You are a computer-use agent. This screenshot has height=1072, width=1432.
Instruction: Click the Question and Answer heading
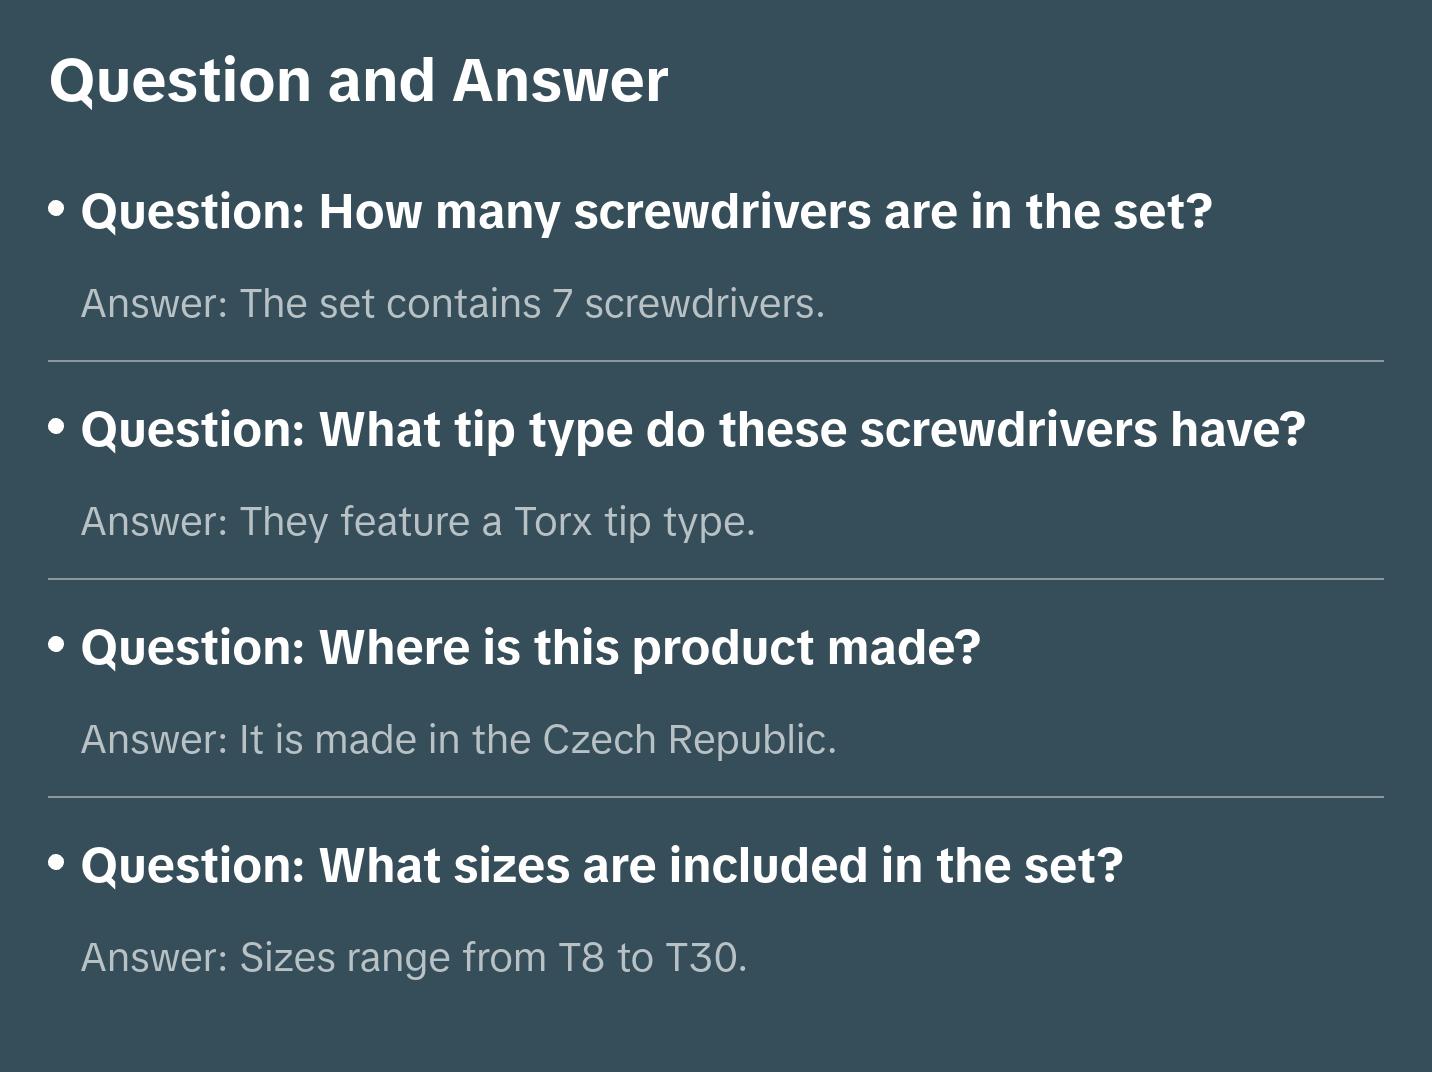coord(358,80)
